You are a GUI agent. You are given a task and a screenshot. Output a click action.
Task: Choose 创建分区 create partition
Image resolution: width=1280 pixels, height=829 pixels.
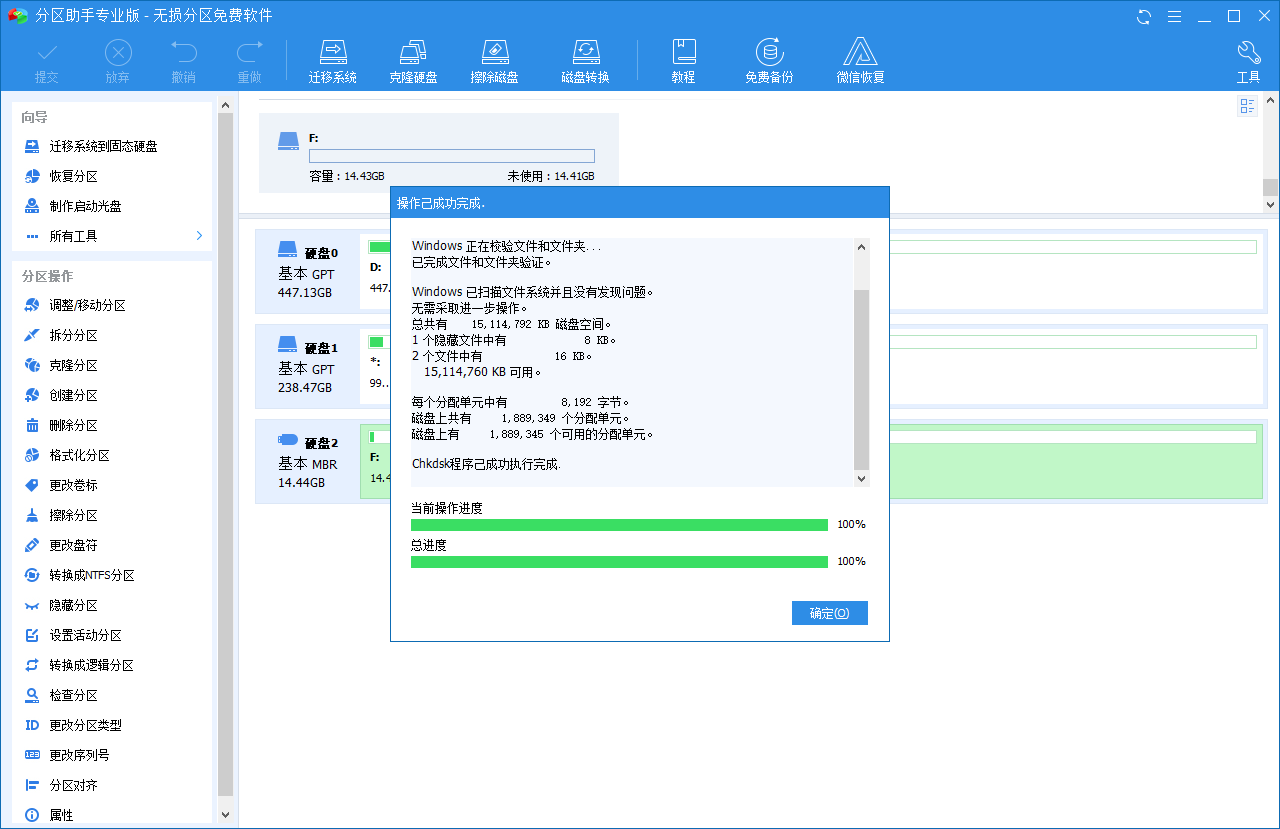pos(61,395)
